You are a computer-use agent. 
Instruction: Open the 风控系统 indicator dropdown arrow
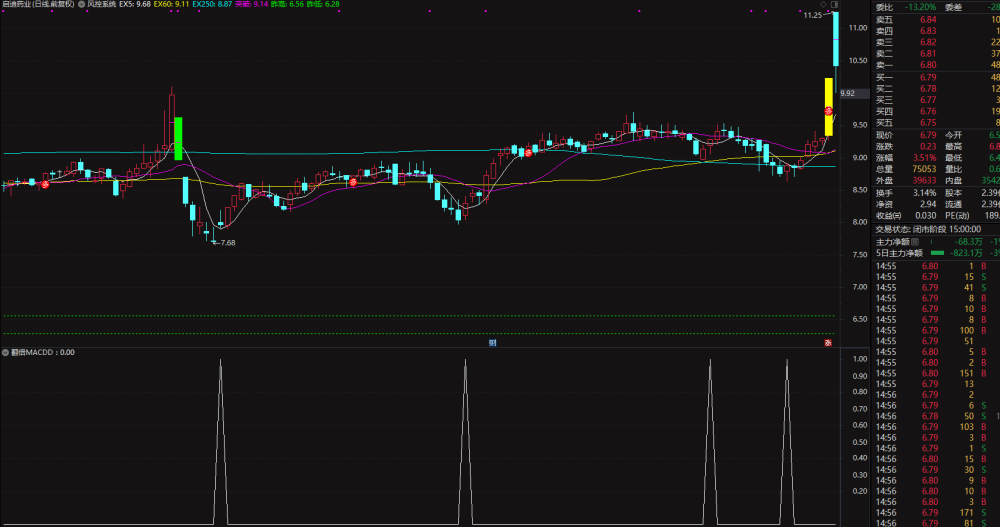coord(82,4)
